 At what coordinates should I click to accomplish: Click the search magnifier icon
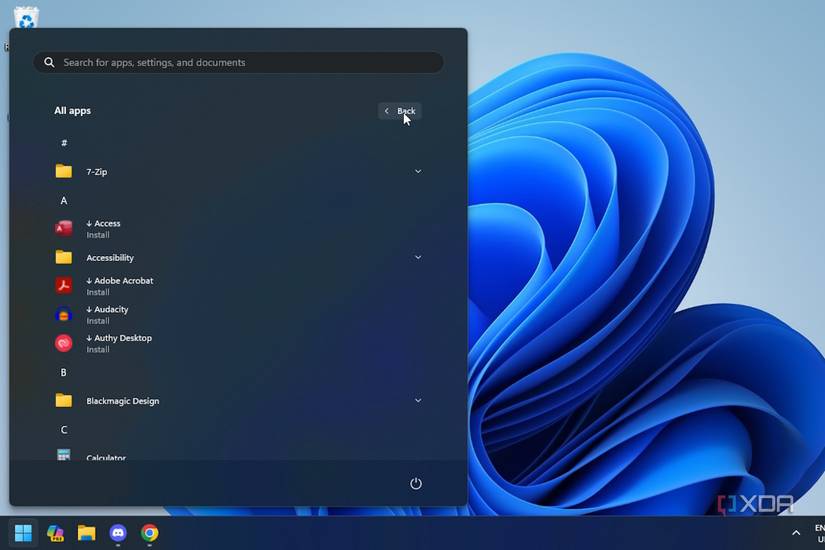click(x=49, y=63)
